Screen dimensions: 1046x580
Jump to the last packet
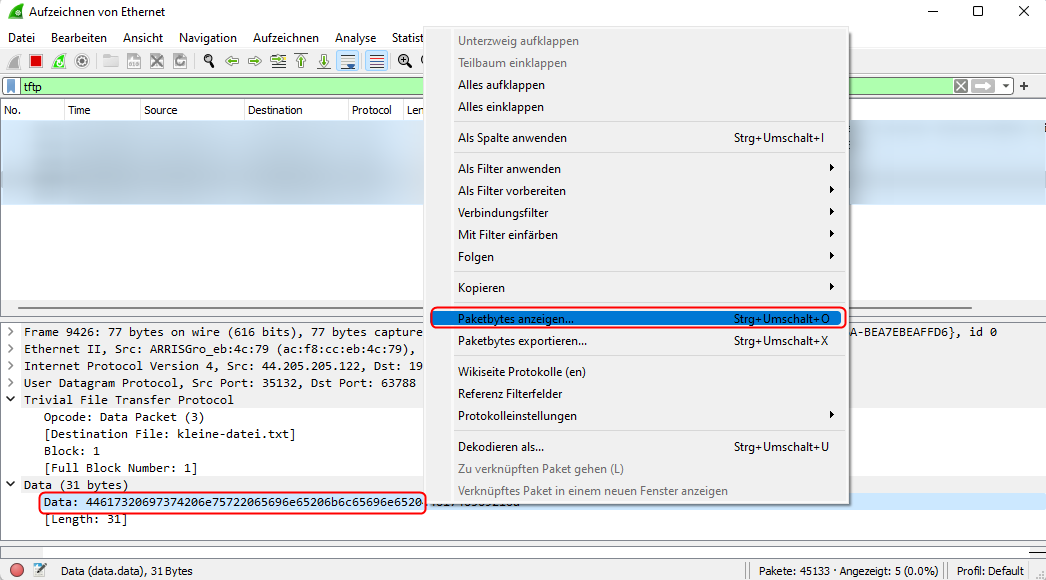[324, 61]
